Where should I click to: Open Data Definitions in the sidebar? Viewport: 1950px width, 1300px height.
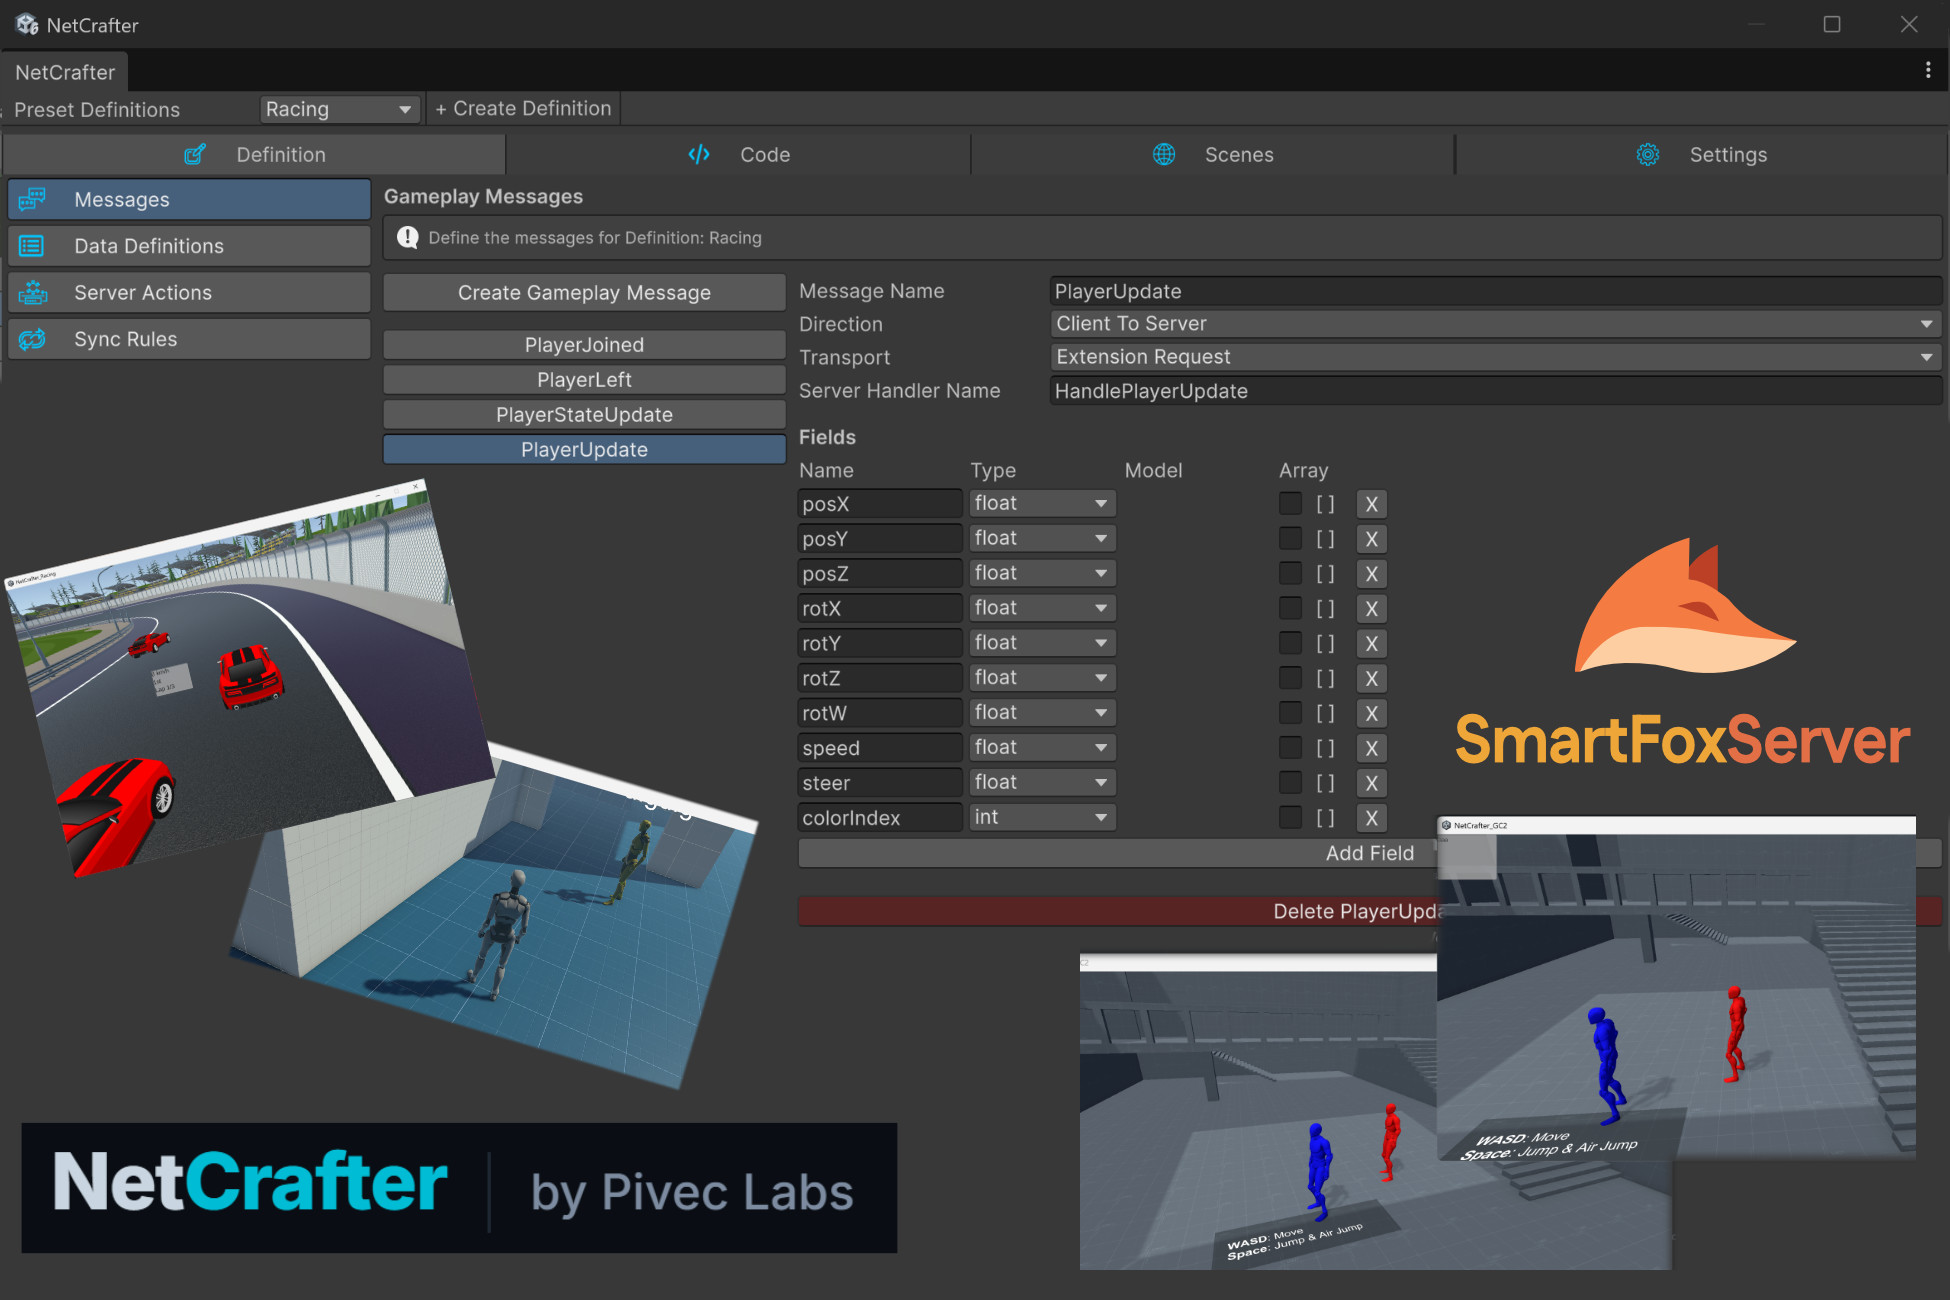tap(189, 246)
